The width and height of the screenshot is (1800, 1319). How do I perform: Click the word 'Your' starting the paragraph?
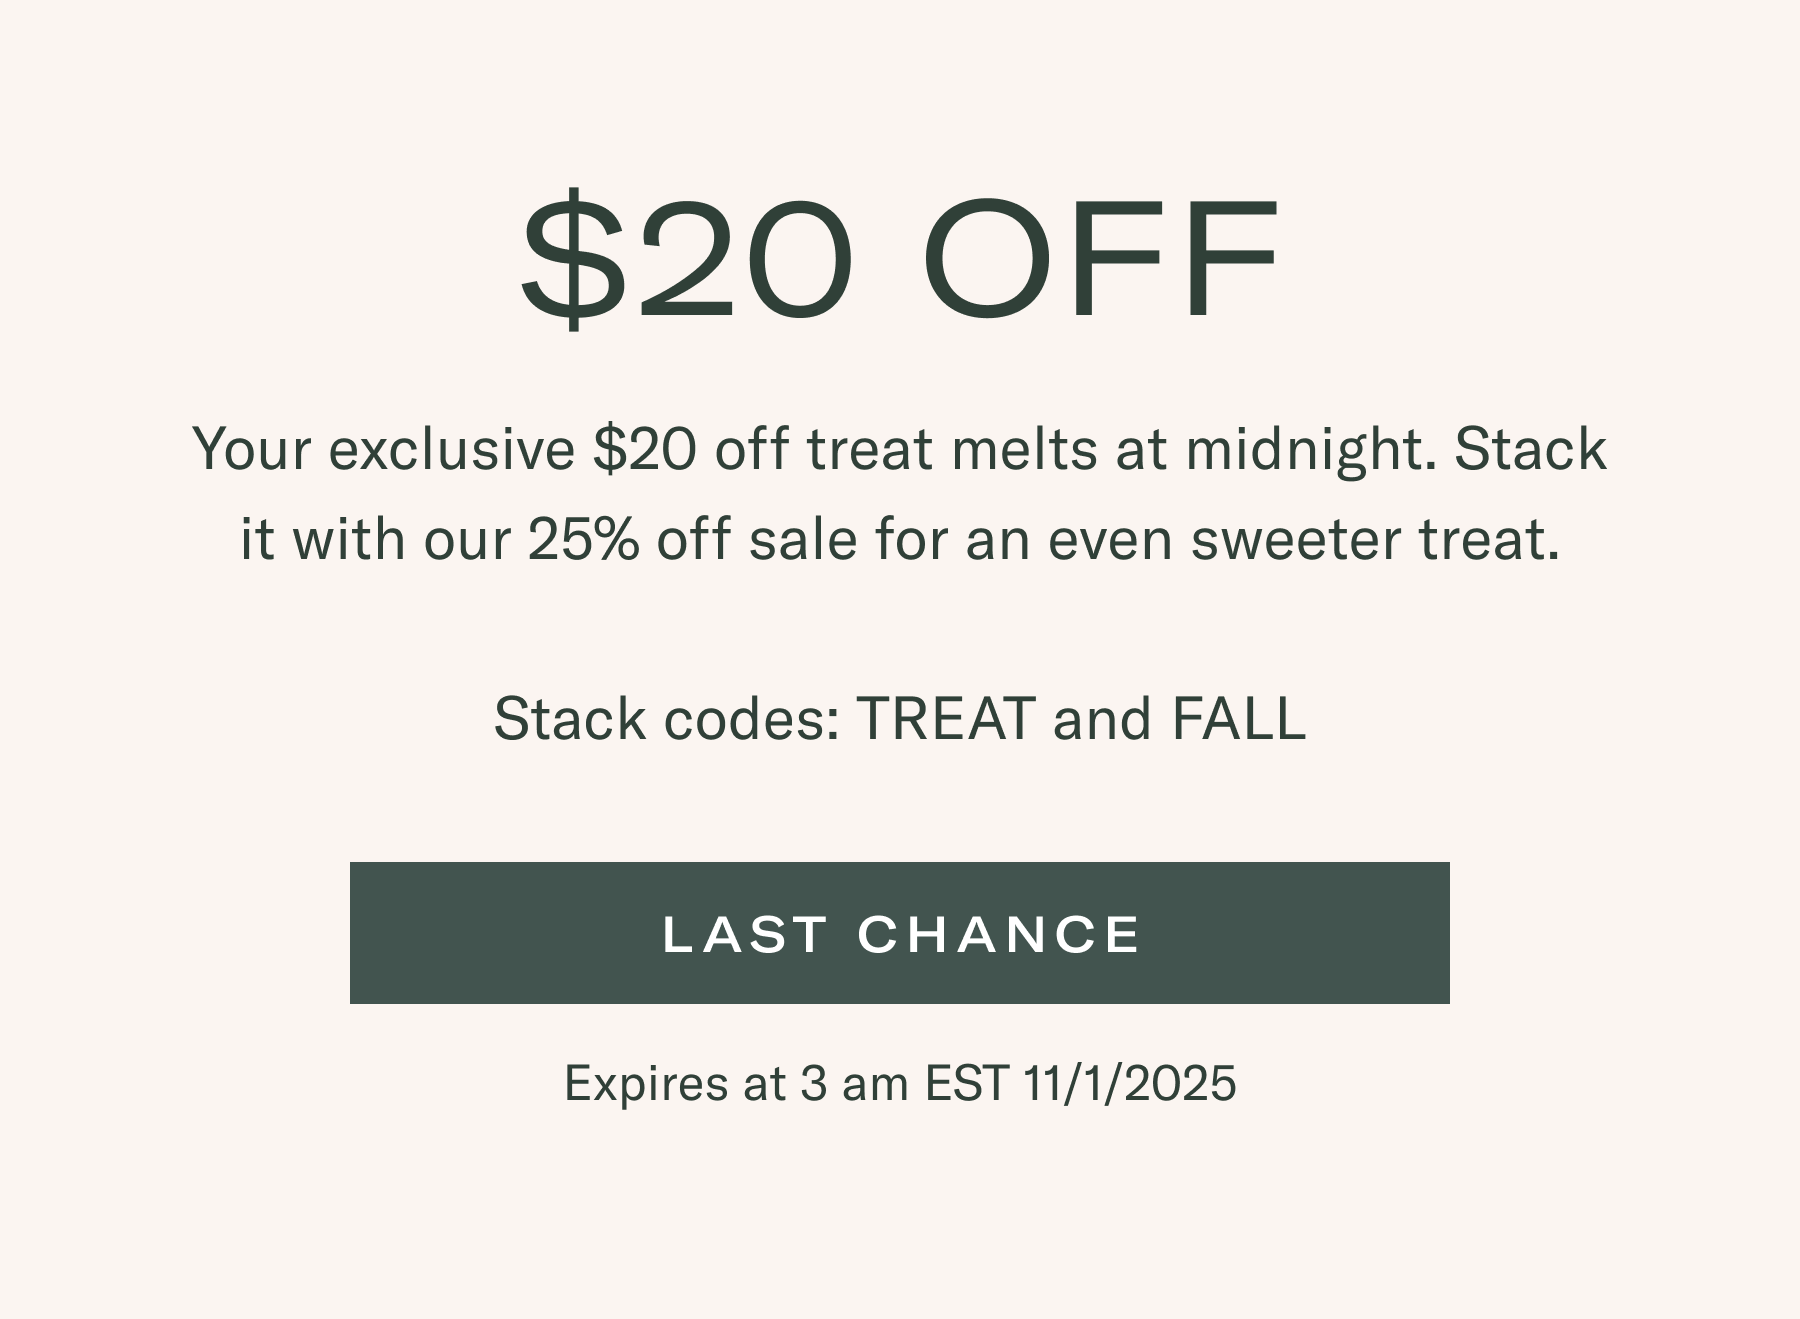pyautogui.click(x=251, y=449)
